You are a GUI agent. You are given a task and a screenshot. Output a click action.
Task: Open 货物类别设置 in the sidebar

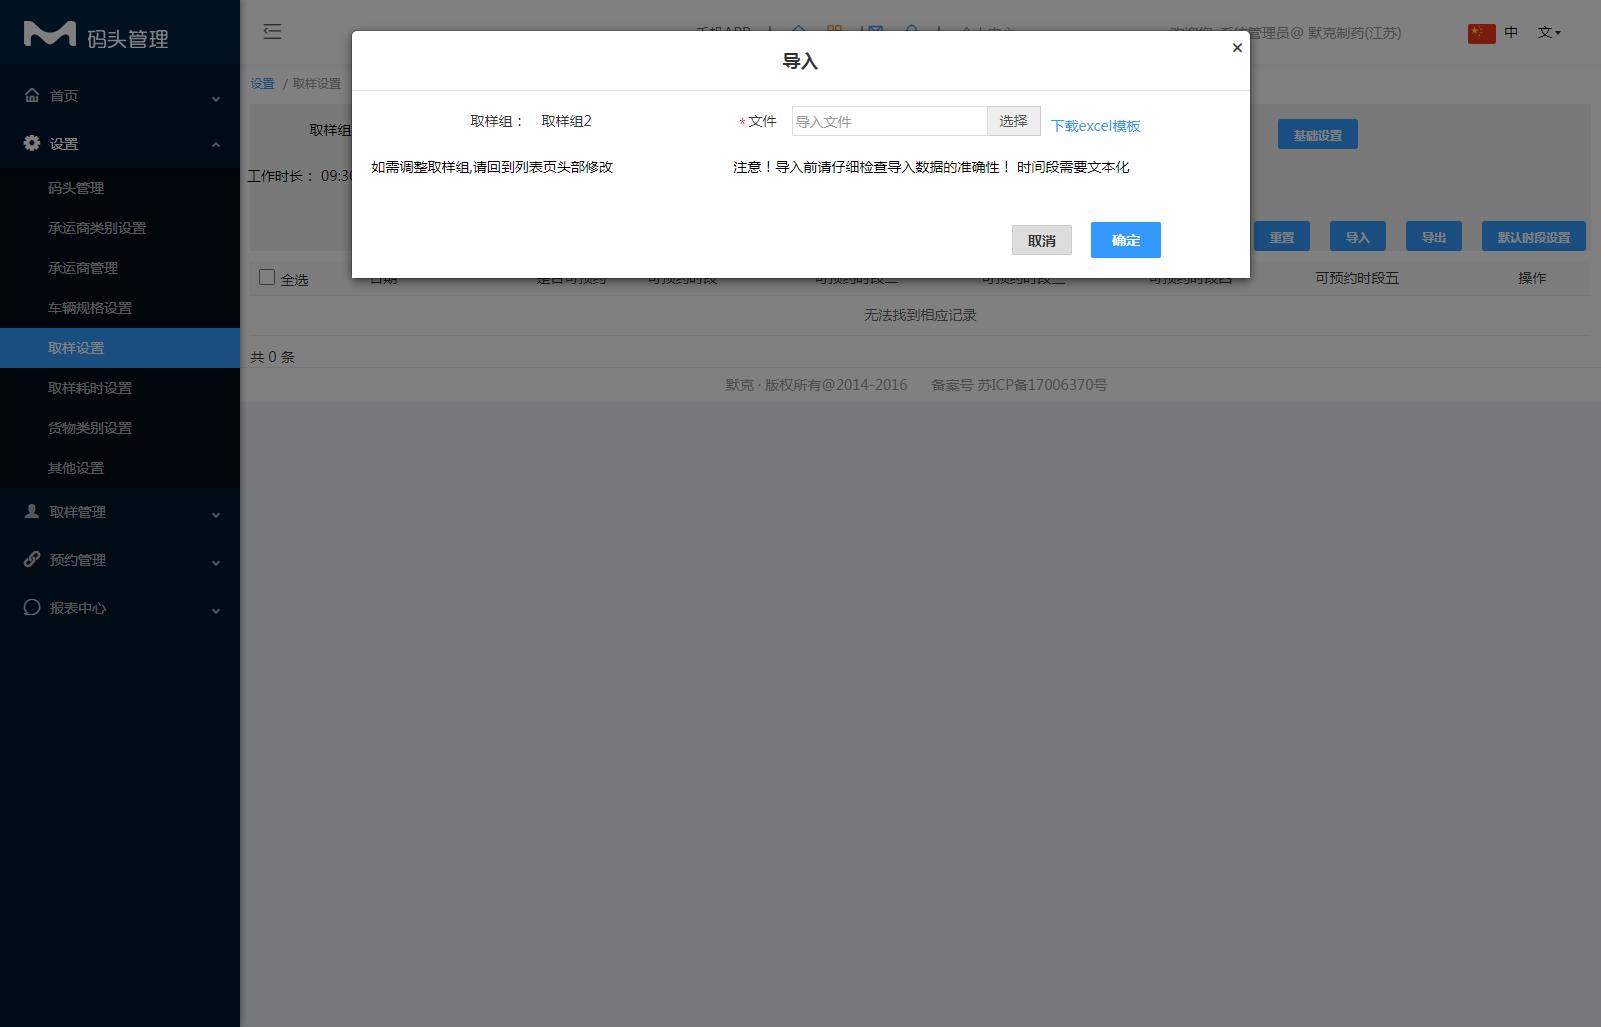pos(90,428)
